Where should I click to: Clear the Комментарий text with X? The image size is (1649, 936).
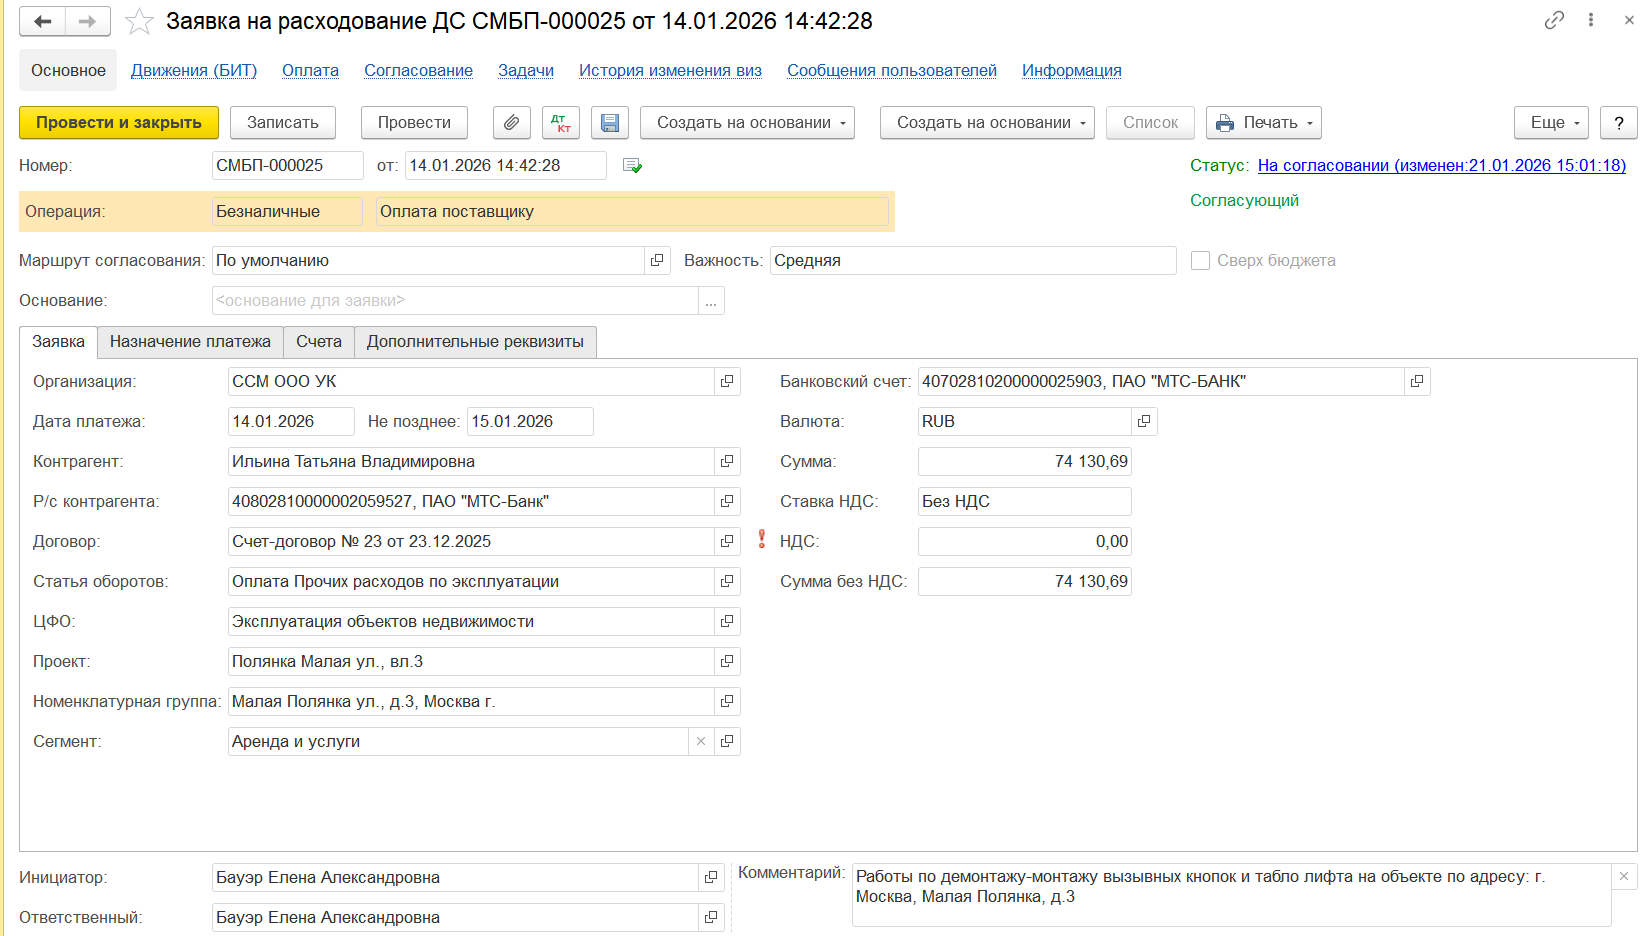[1624, 877]
